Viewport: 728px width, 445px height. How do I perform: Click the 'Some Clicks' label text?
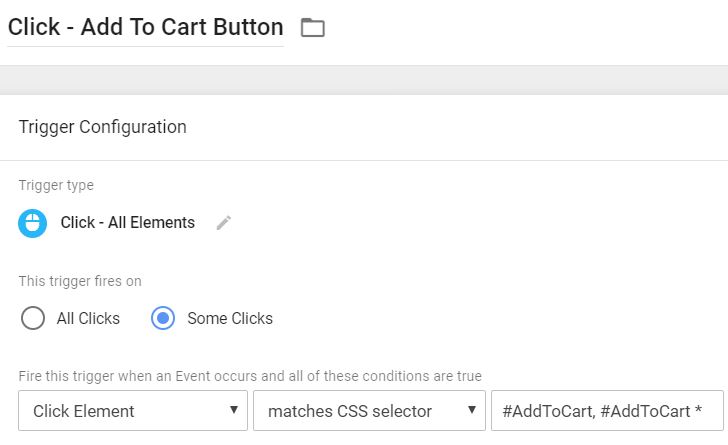click(230, 319)
